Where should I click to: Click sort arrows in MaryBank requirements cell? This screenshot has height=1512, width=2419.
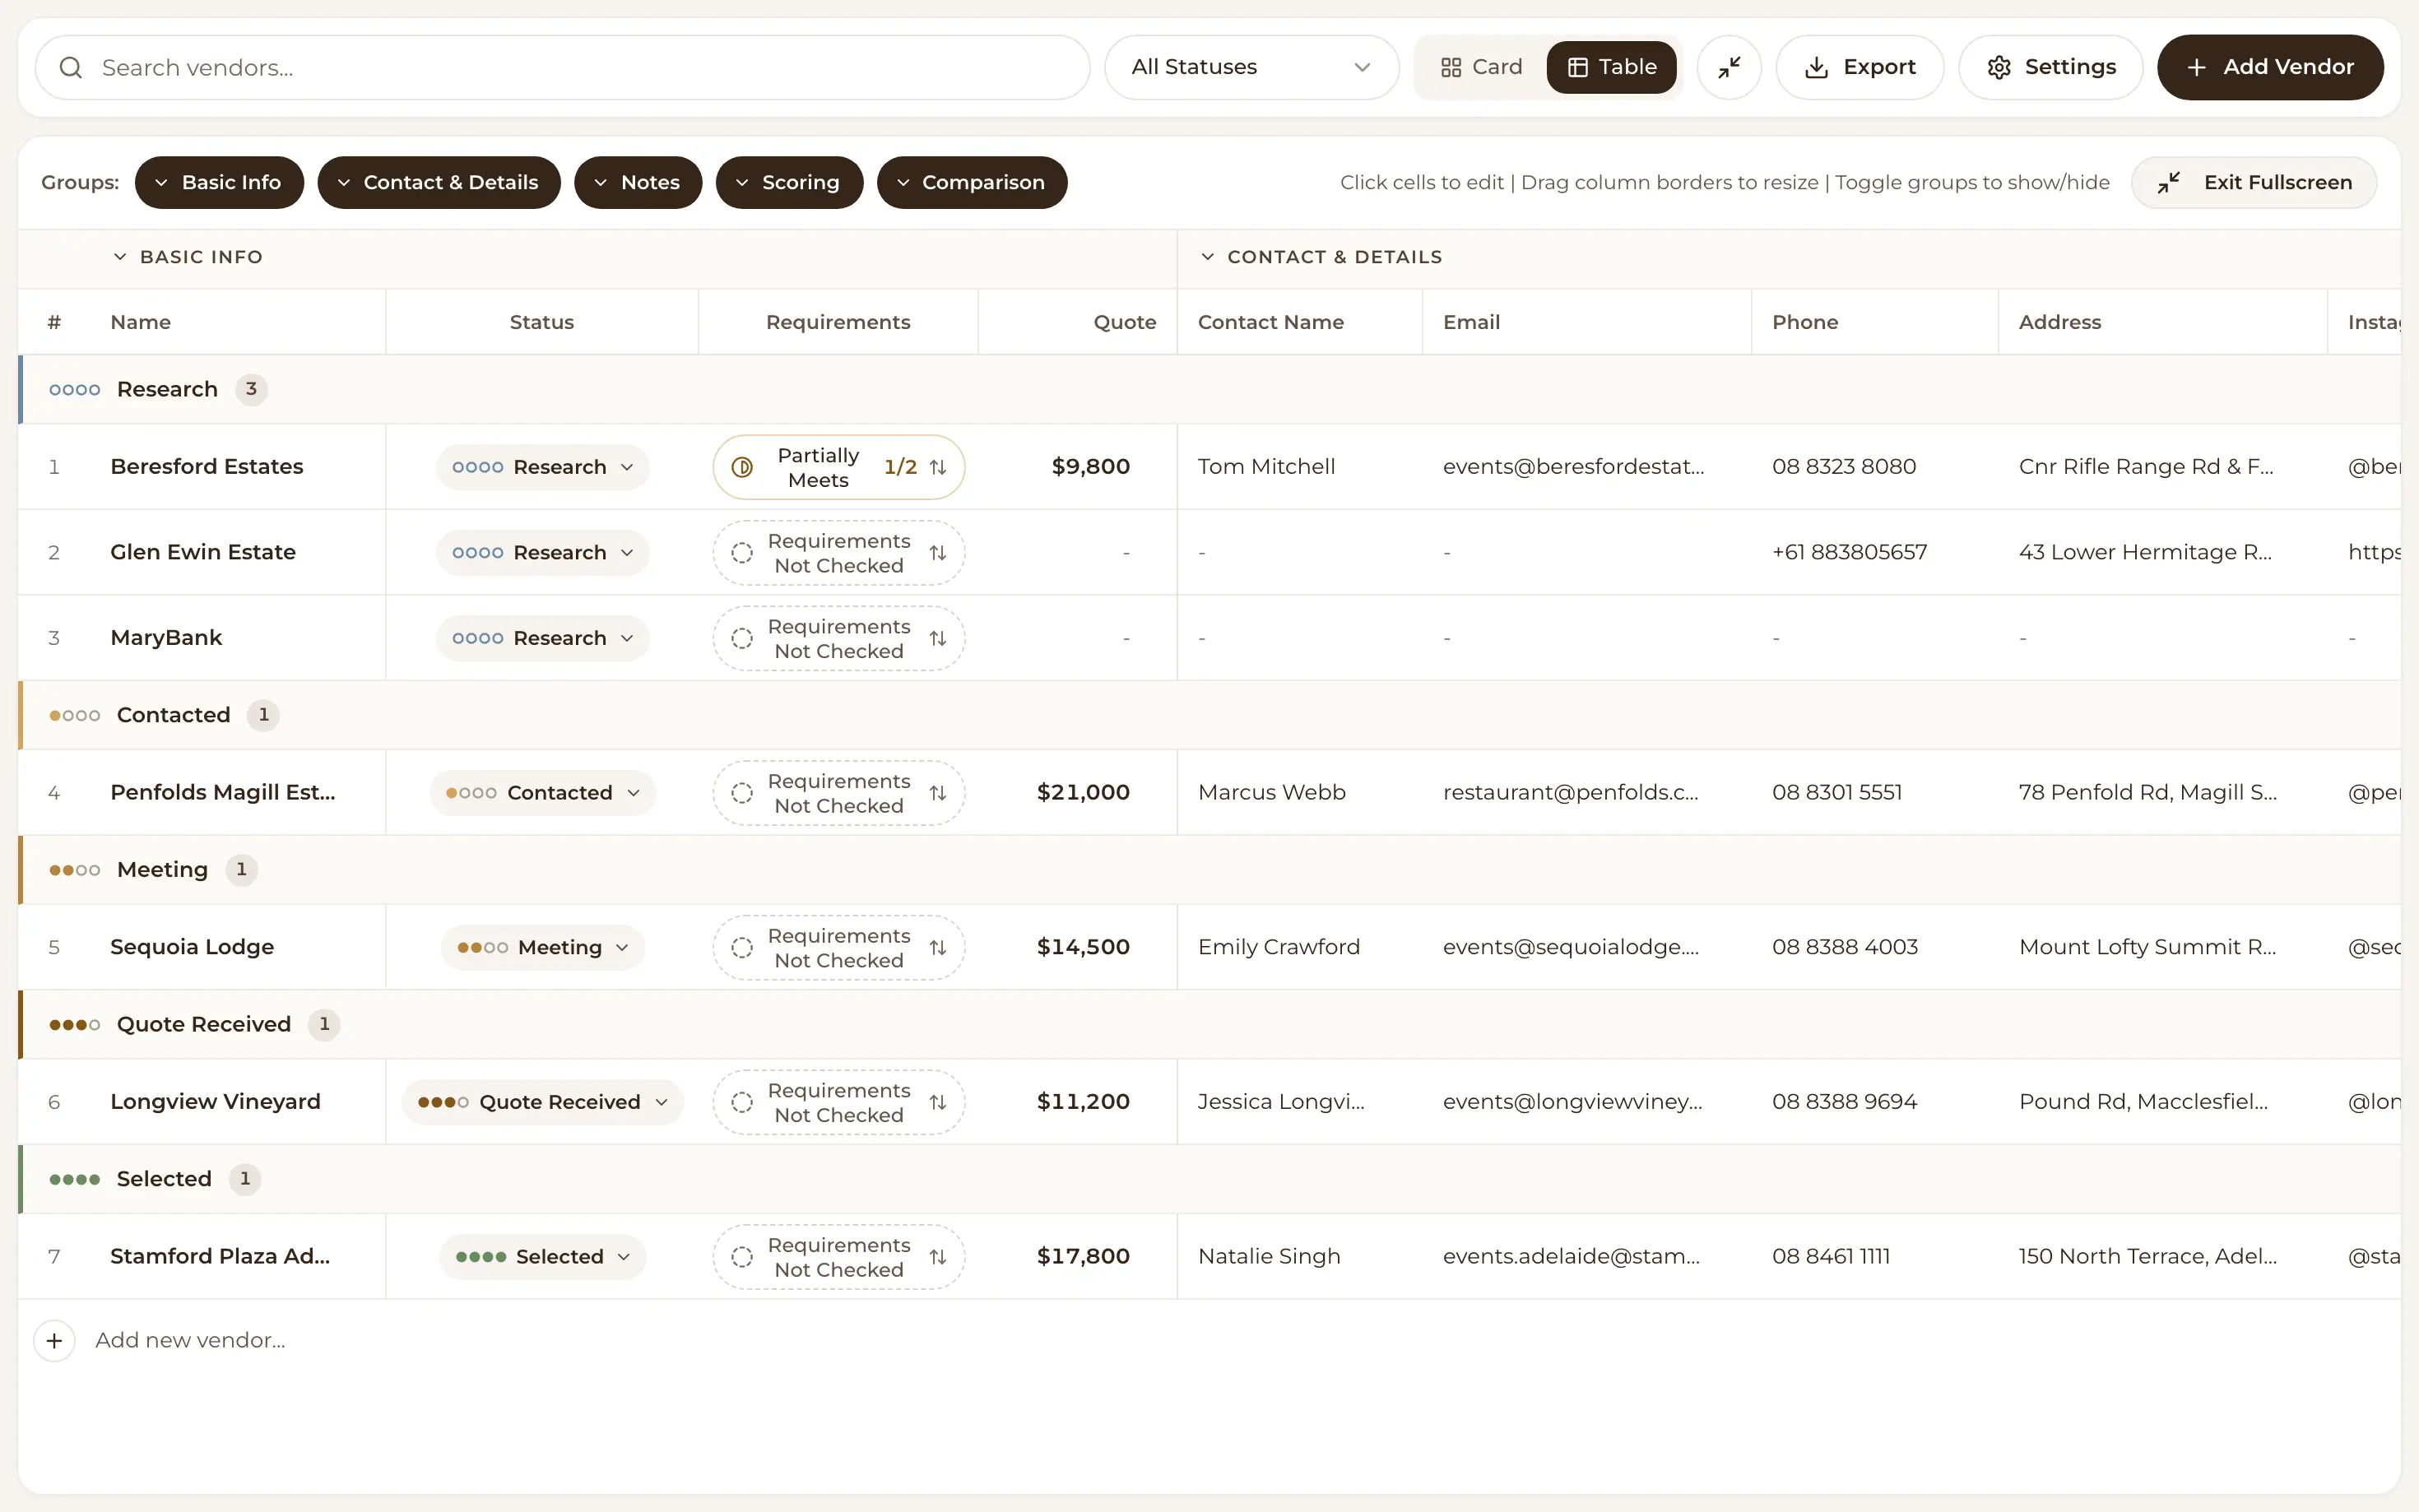(938, 638)
